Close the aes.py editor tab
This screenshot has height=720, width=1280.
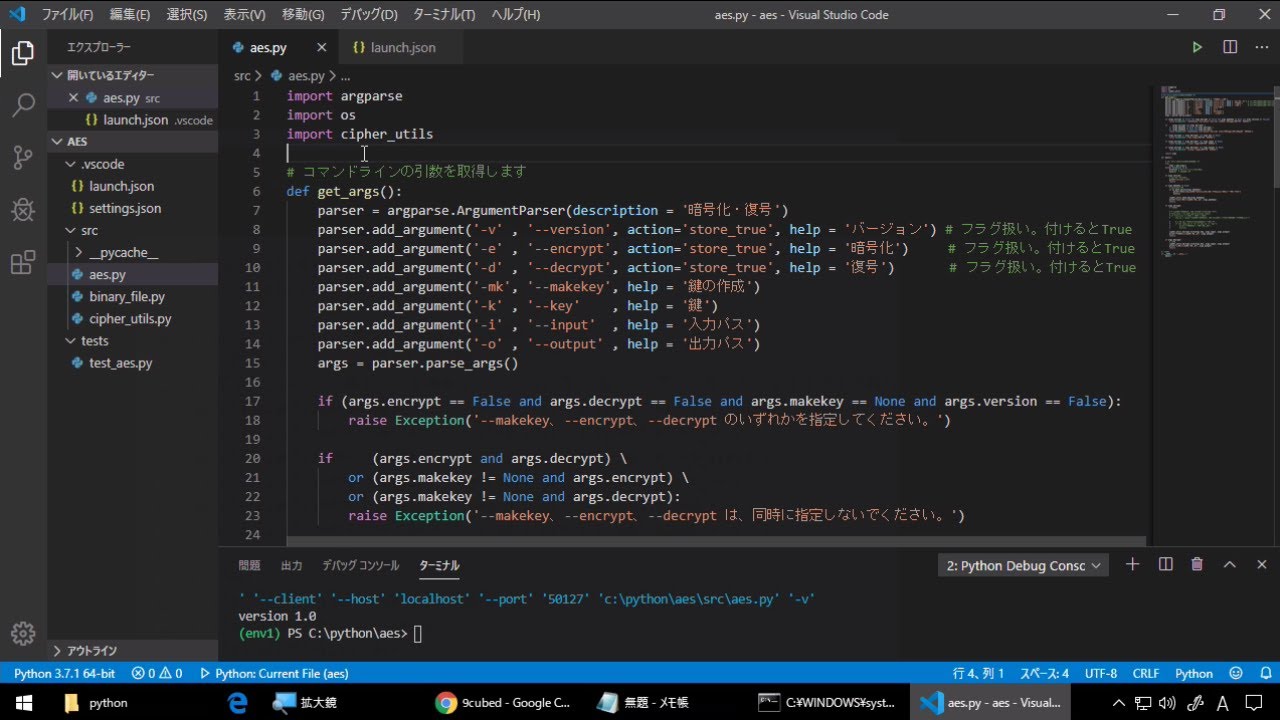coord(322,47)
